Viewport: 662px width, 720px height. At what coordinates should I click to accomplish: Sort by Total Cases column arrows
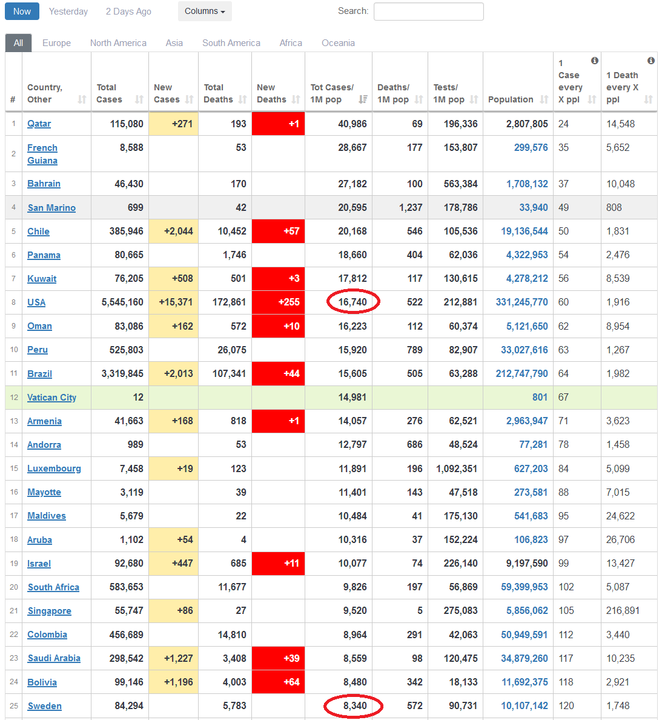(139, 99)
